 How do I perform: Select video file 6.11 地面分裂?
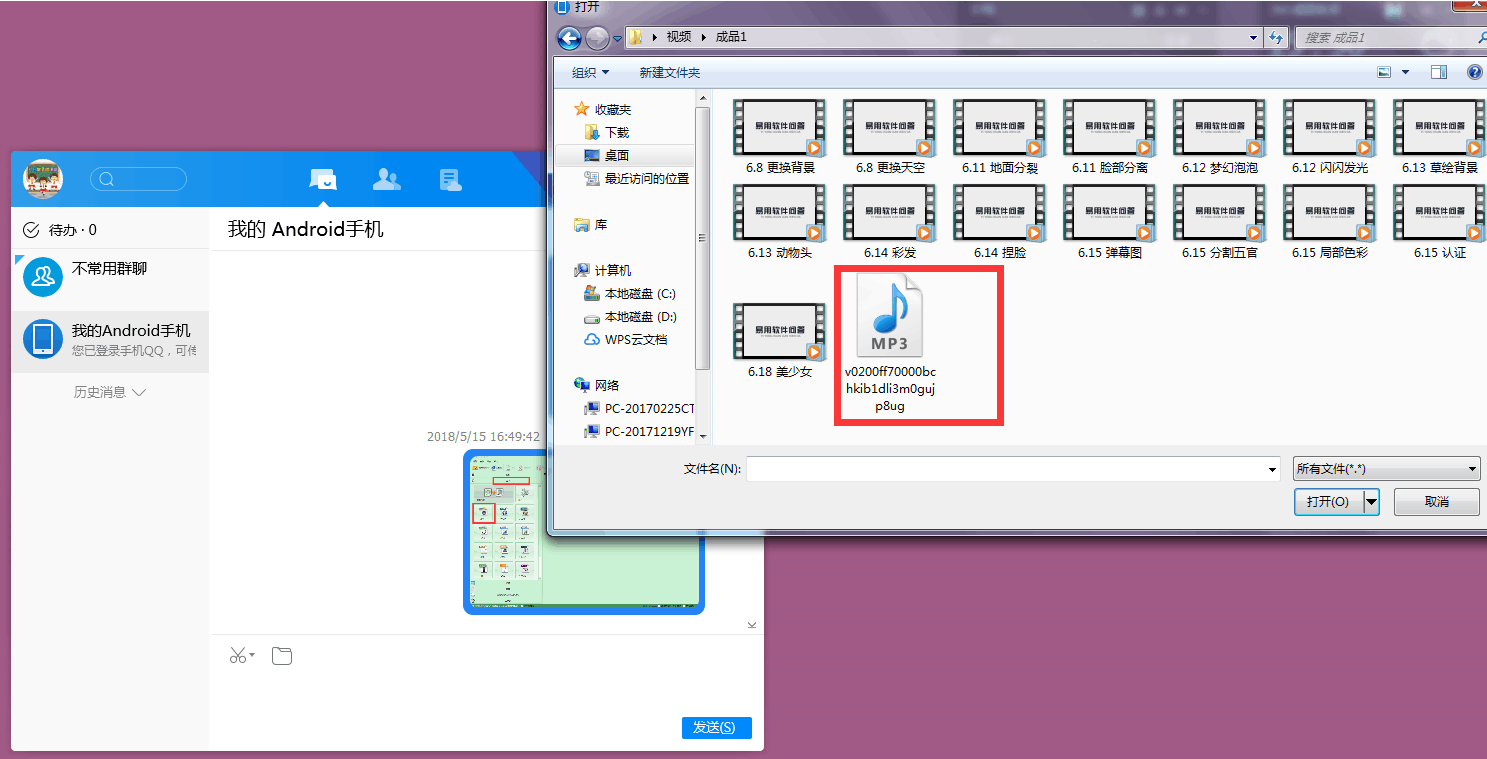tap(1000, 137)
